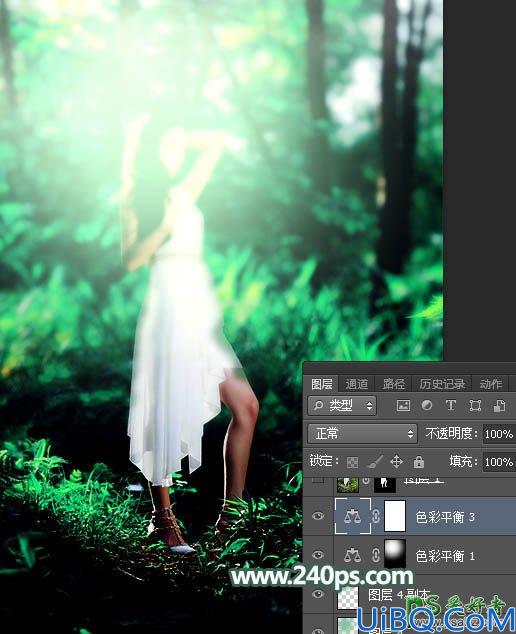Select white layer mask of 色彩平衡 3

point(395,516)
